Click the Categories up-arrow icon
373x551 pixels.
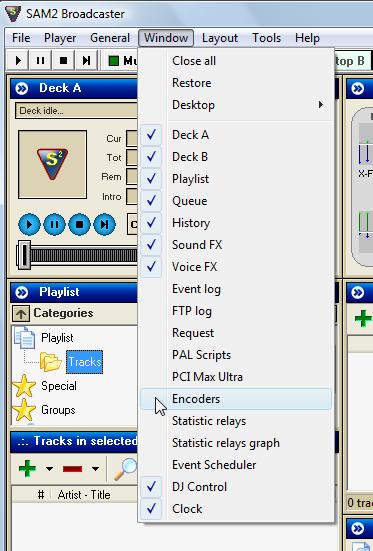coord(21,313)
